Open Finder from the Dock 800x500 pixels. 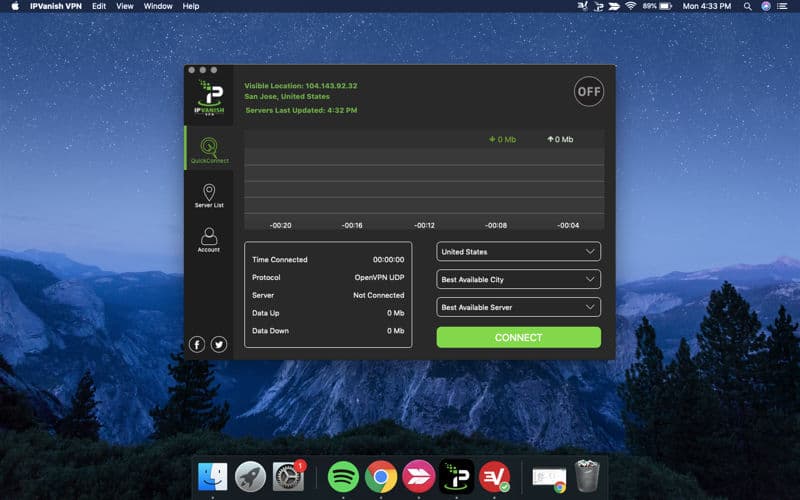(x=212, y=477)
